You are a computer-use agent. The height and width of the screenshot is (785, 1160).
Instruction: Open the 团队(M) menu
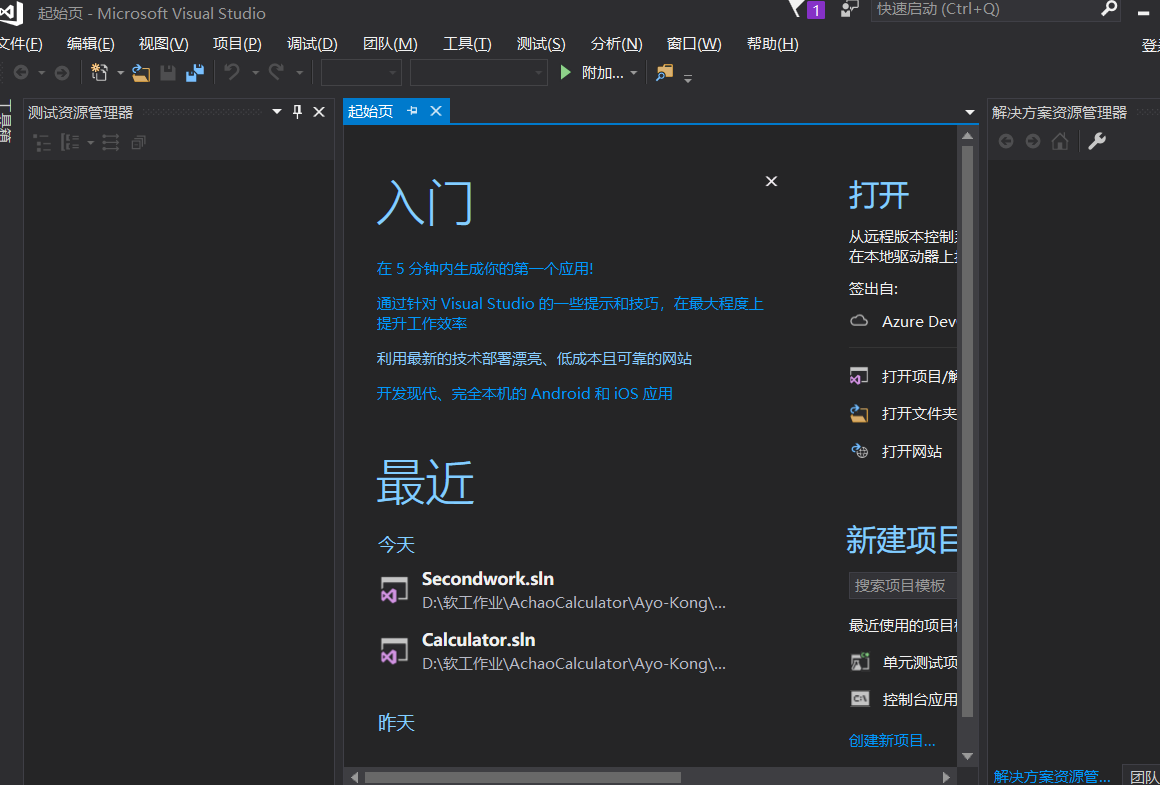point(390,44)
